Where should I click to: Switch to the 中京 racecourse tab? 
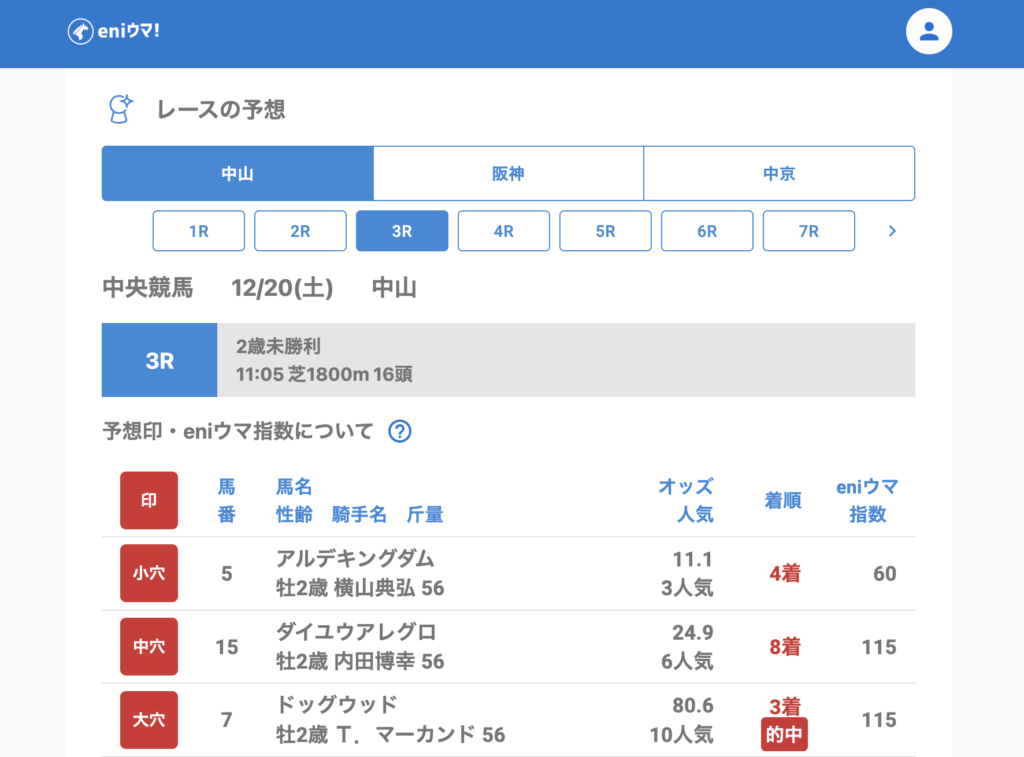(779, 174)
